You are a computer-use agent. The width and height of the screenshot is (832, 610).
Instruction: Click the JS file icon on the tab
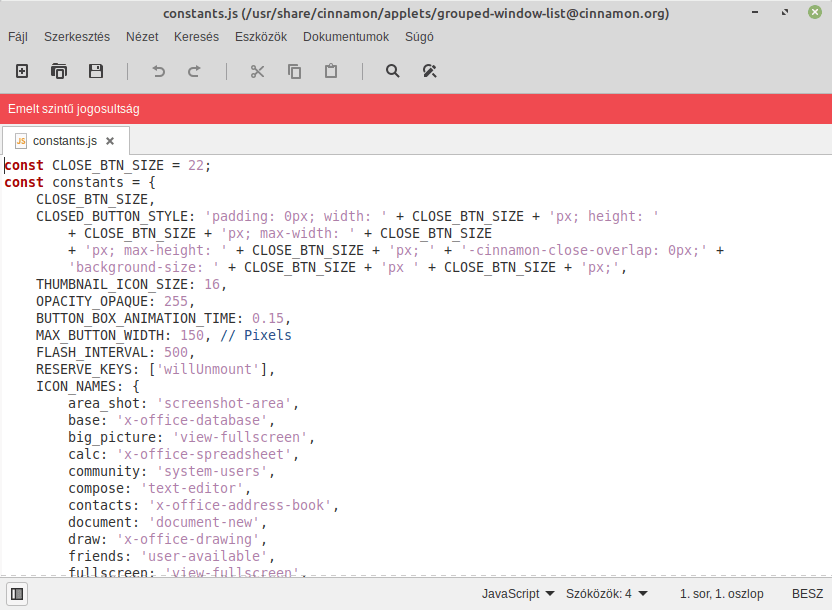(21, 141)
